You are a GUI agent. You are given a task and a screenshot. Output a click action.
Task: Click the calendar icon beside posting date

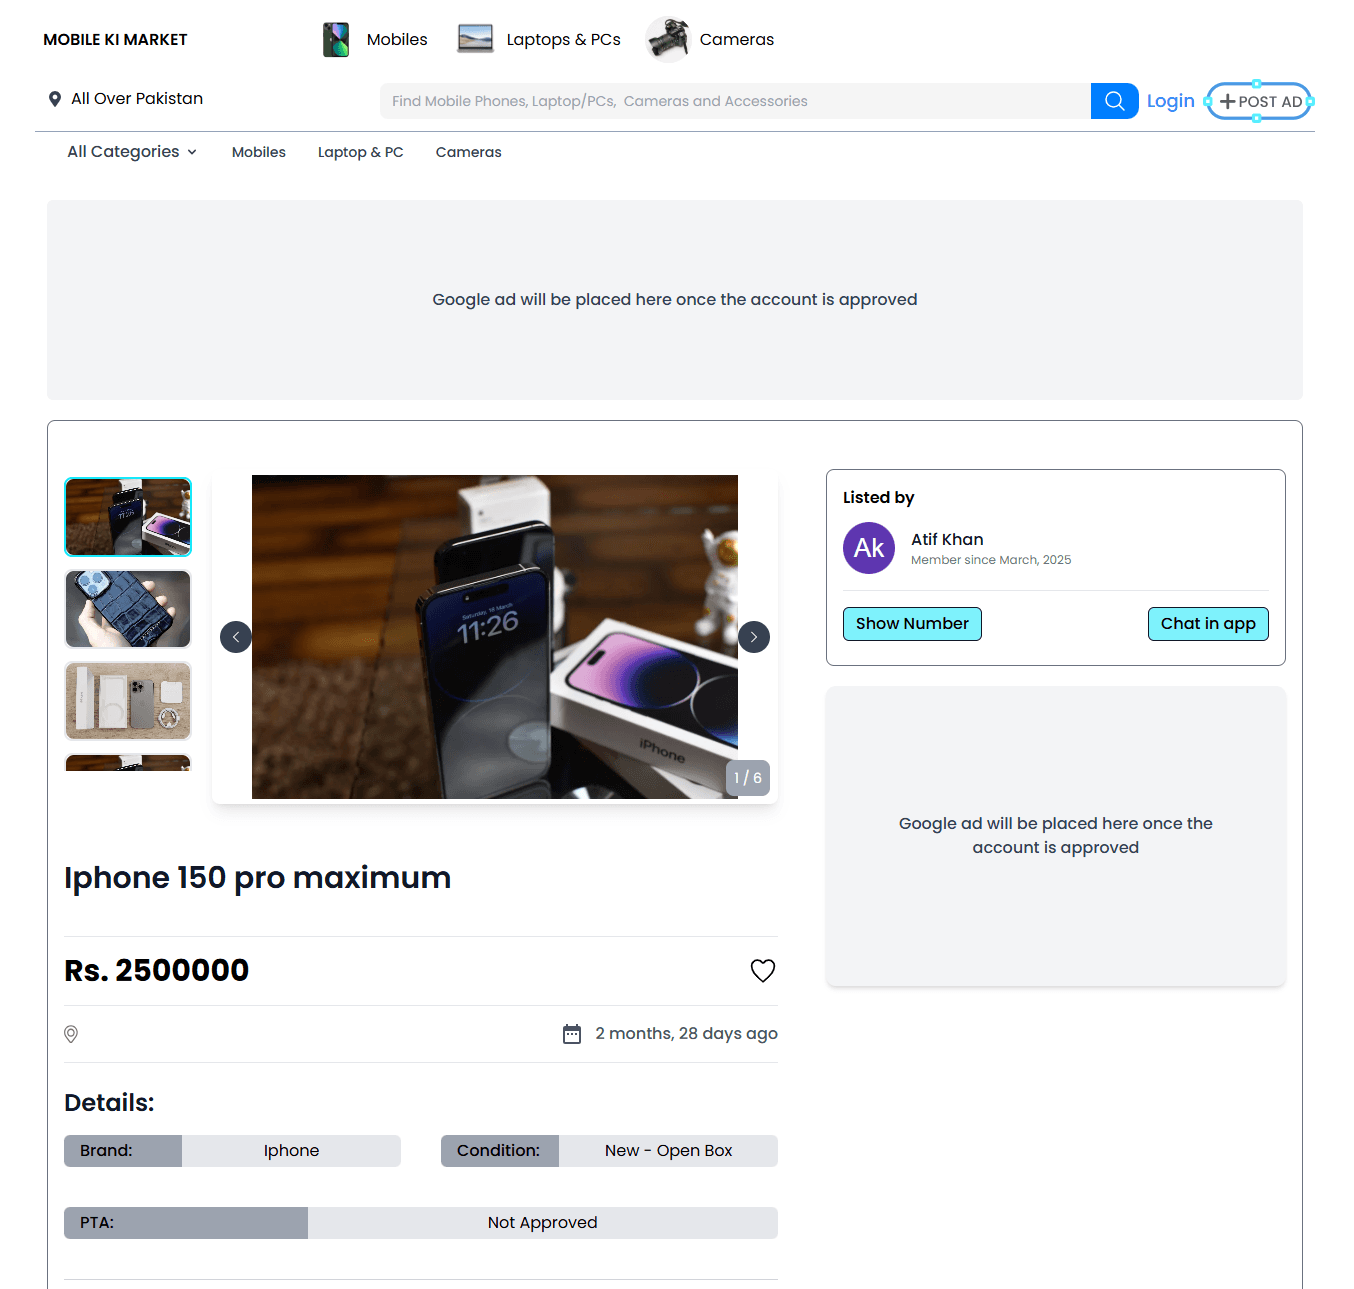point(572,1034)
